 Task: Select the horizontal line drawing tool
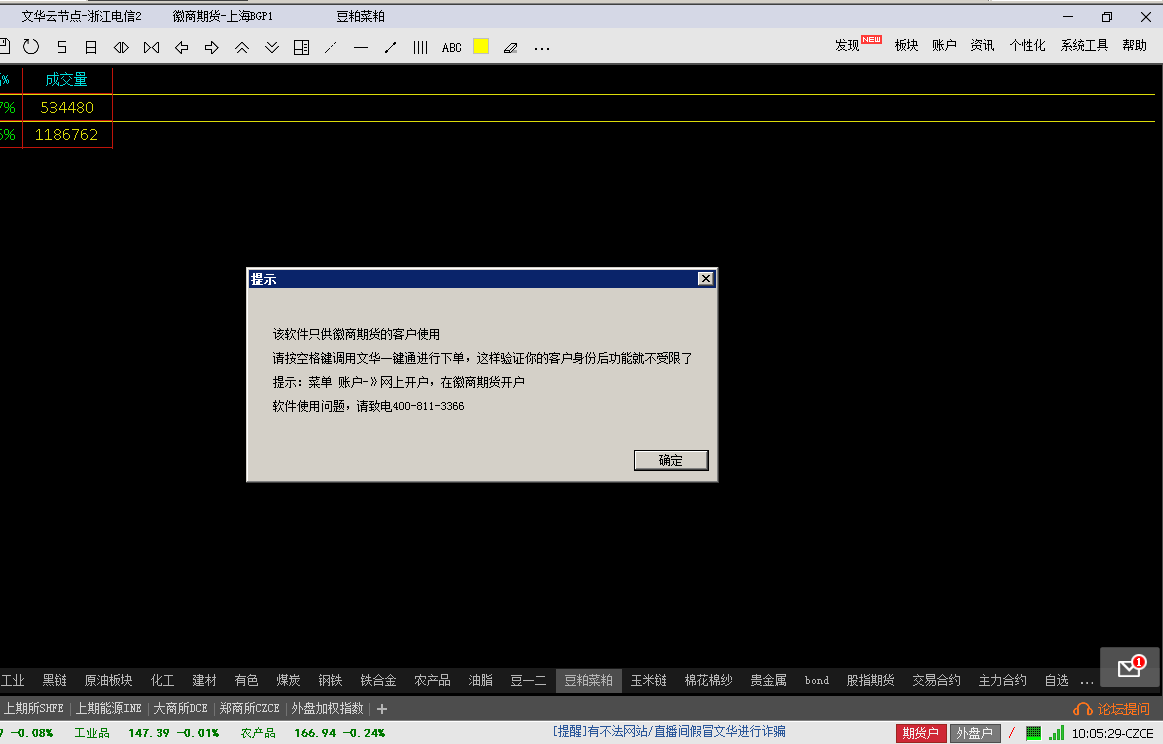361,47
